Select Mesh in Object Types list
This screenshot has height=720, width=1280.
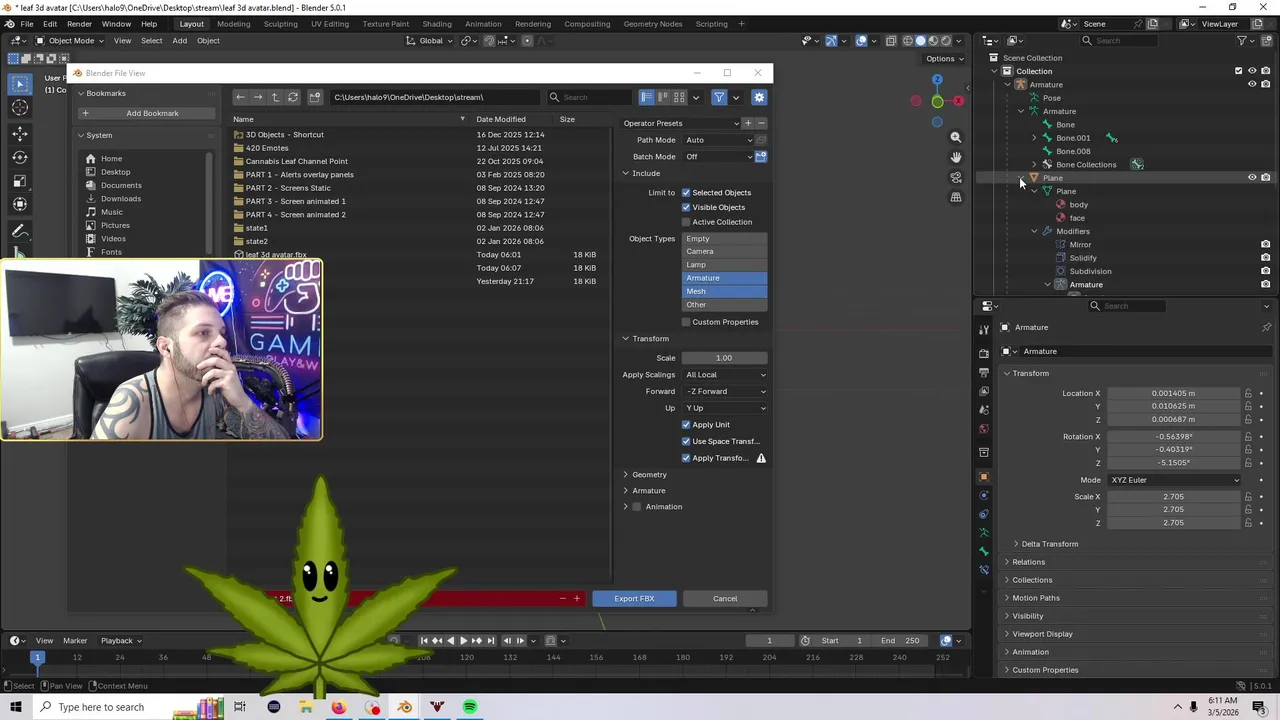[725, 291]
